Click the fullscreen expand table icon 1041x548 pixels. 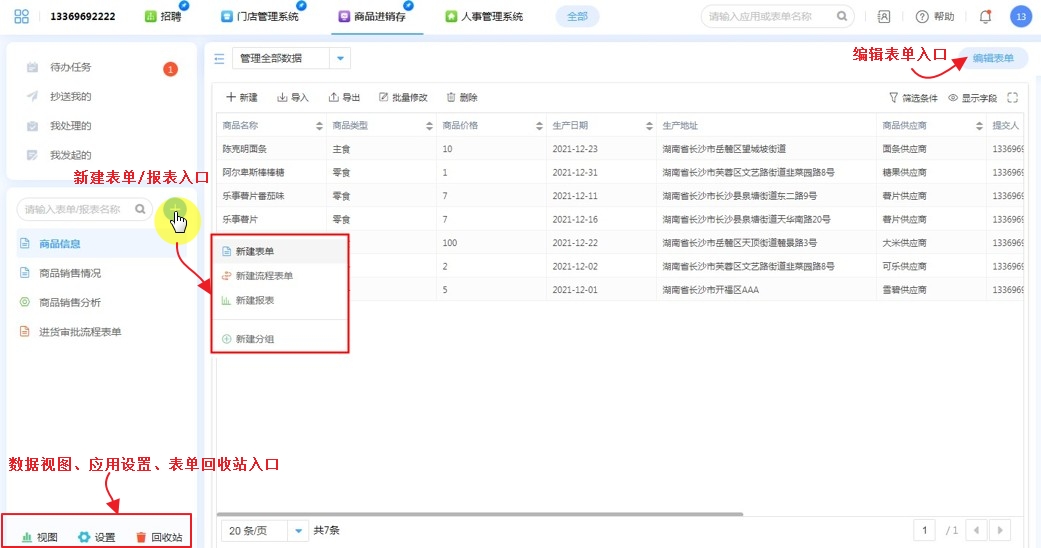(x=1012, y=98)
